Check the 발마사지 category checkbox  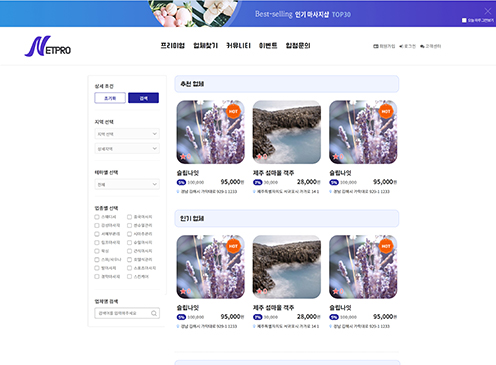[x=97, y=268]
